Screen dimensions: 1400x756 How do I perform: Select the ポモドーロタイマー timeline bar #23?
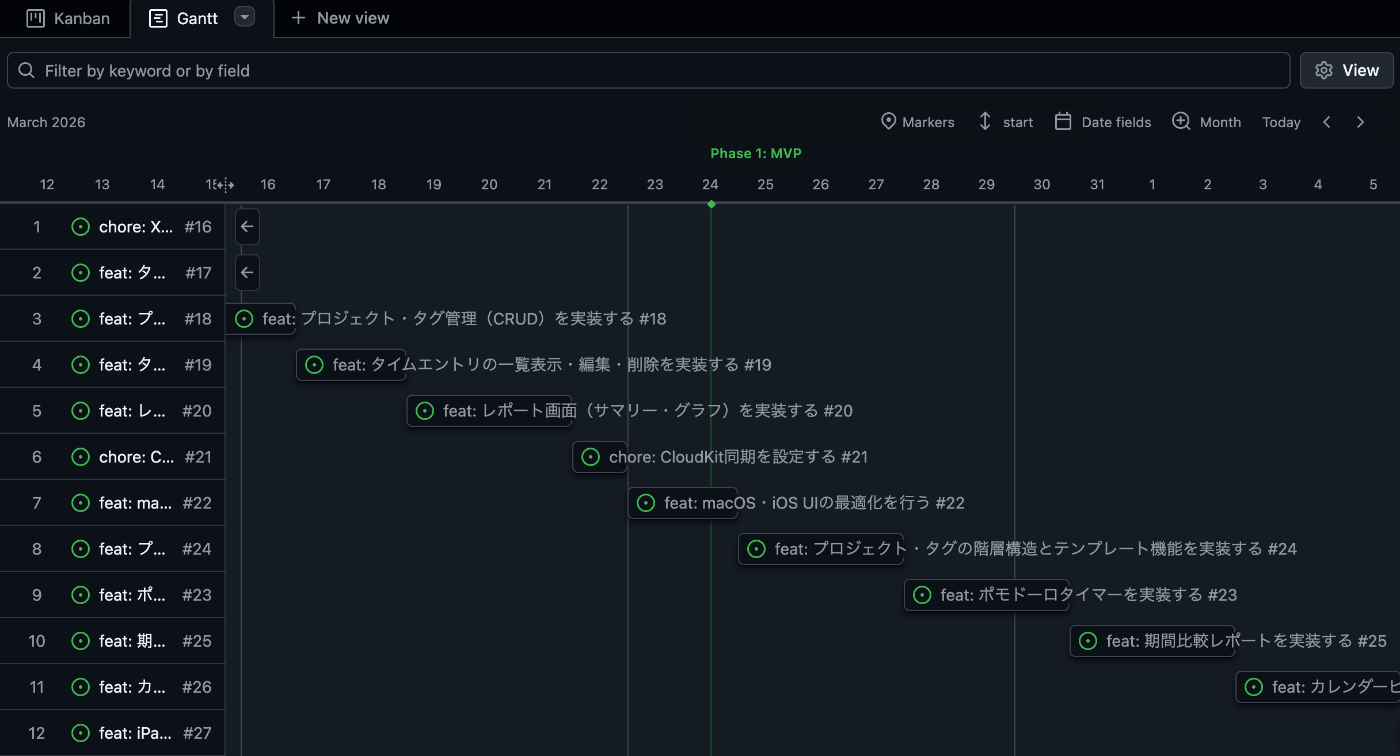click(987, 595)
